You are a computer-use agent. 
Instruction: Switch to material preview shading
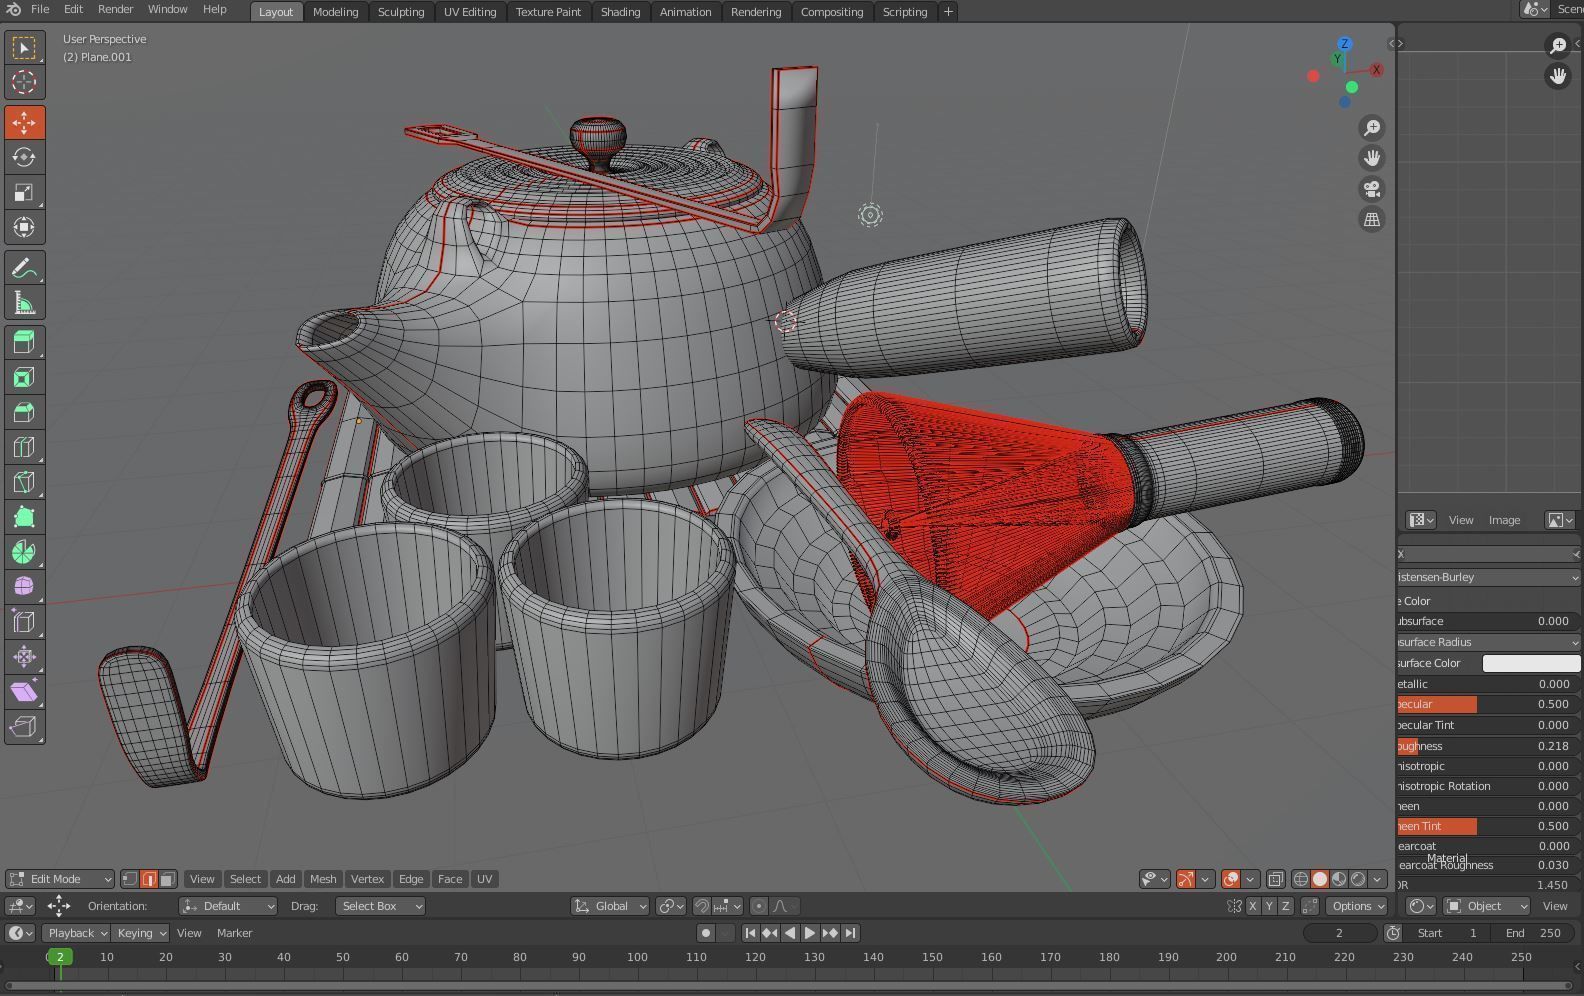[1339, 879]
